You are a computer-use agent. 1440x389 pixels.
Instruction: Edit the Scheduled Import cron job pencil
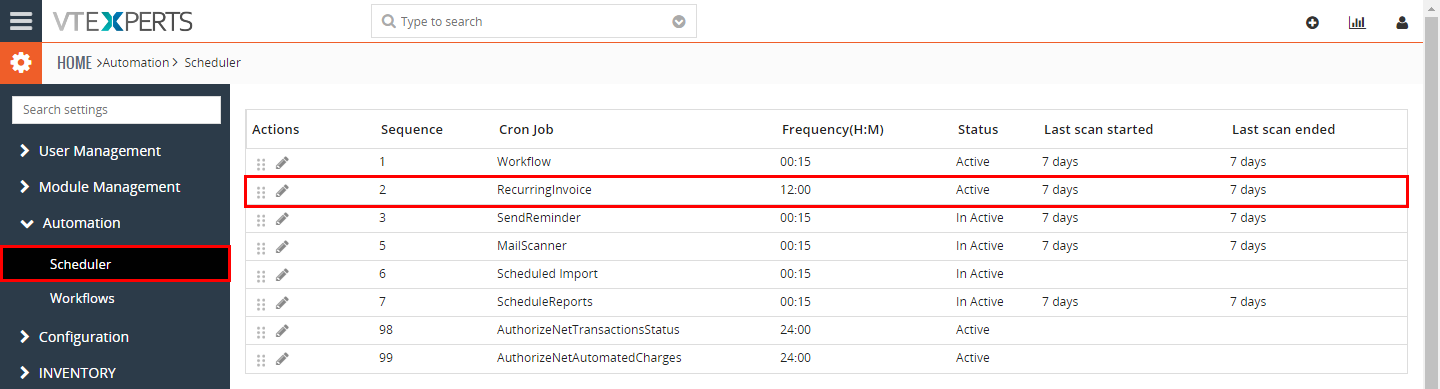282,275
